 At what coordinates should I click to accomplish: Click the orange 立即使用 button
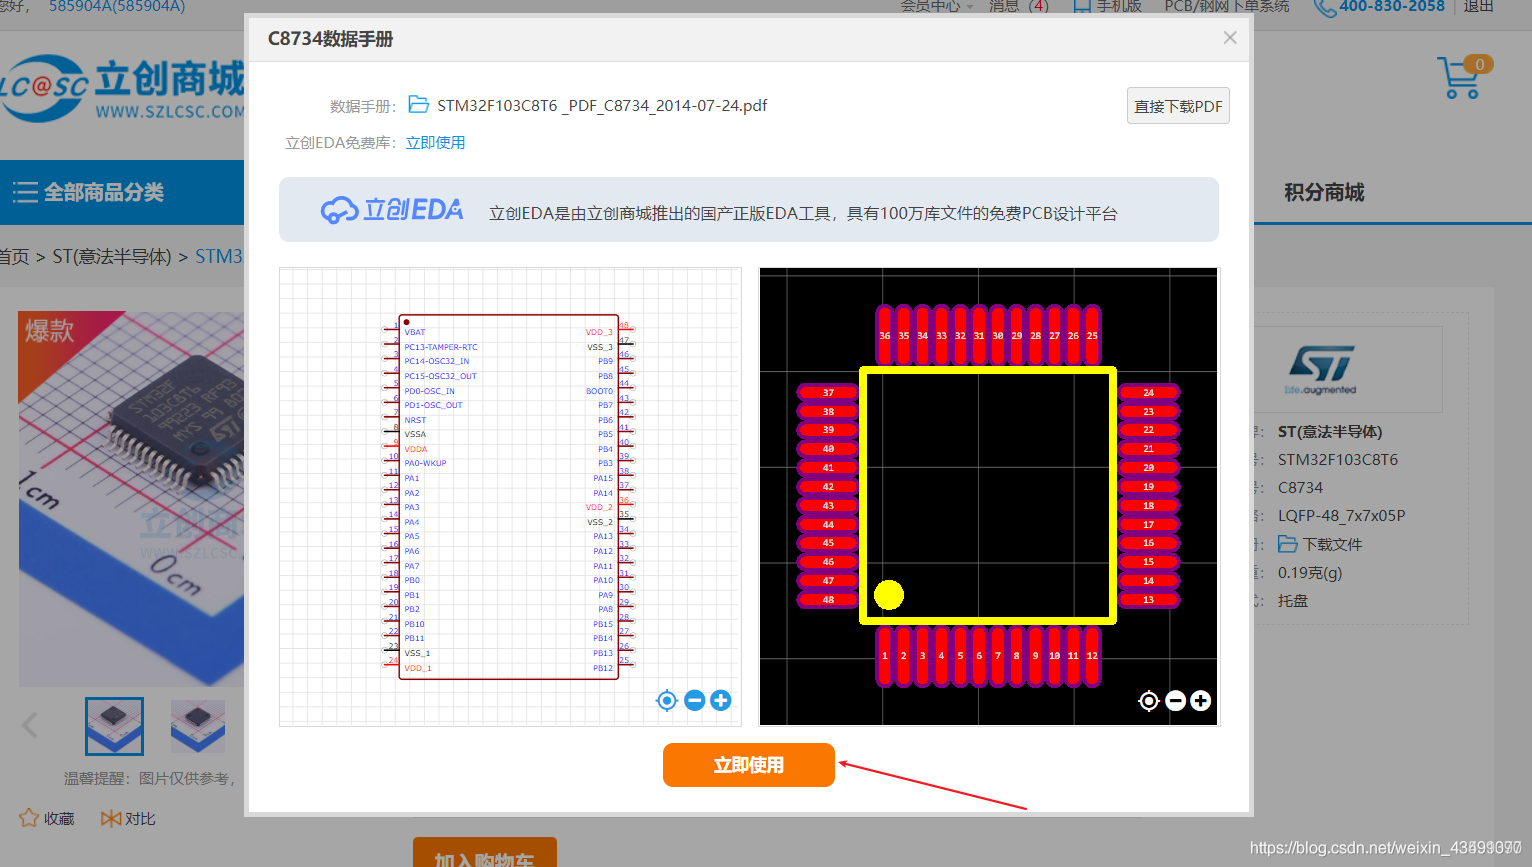pyautogui.click(x=749, y=765)
